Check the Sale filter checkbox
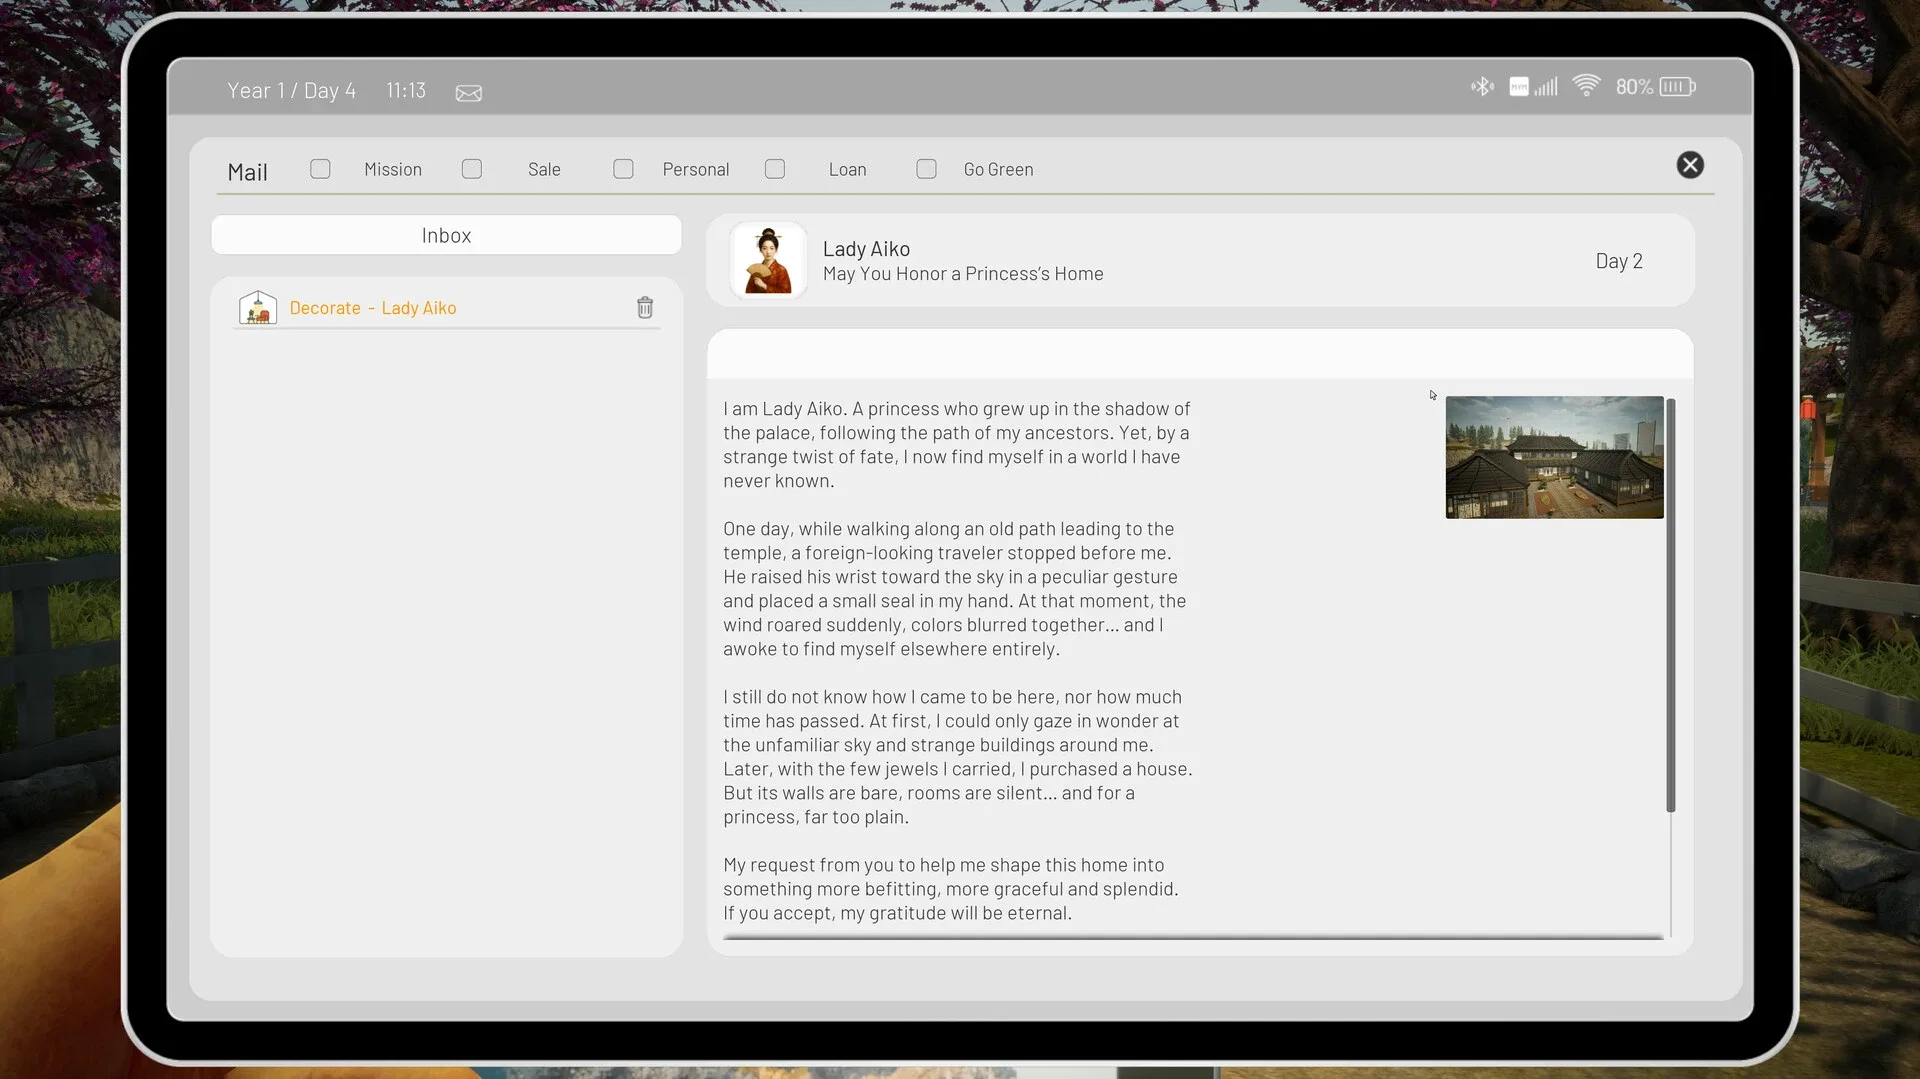The width and height of the screenshot is (1920, 1079). click(x=471, y=169)
